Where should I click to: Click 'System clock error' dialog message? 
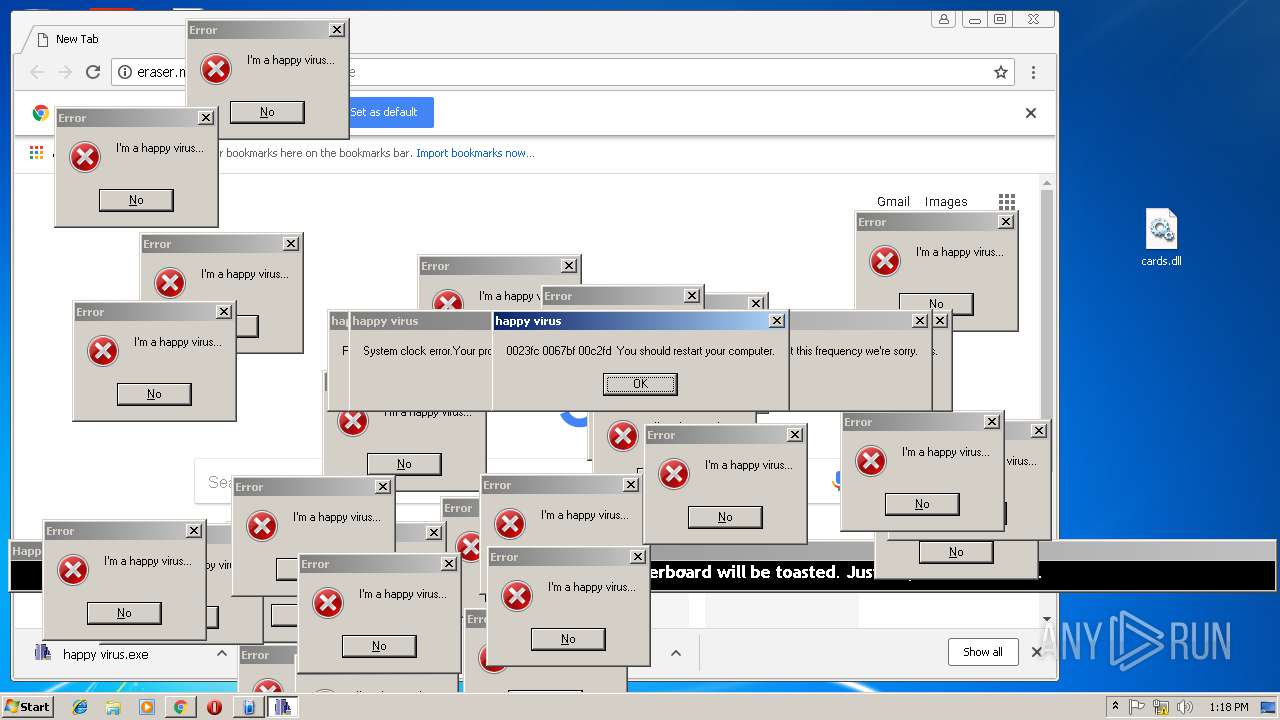coord(427,351)
